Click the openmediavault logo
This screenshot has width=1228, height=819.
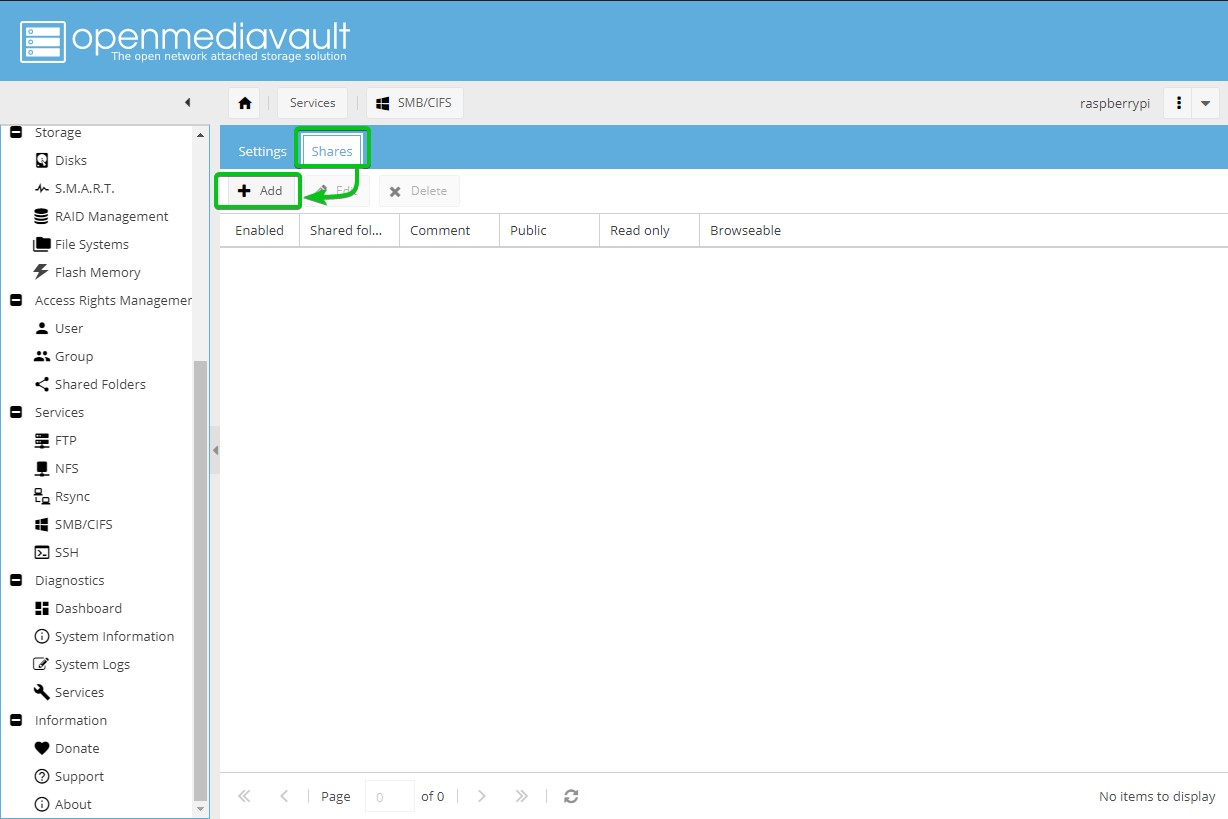click(185, 41)
